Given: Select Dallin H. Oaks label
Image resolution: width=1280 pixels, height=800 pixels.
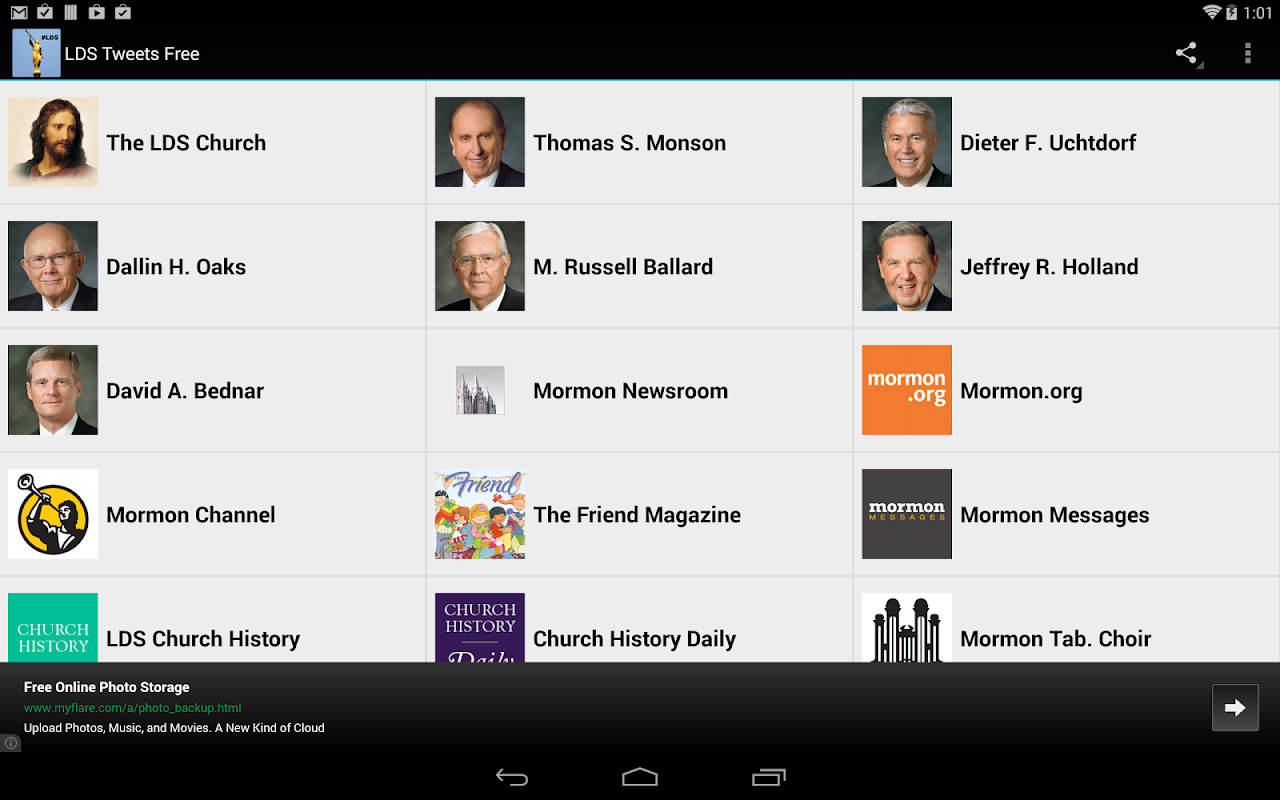Looking at the screenshot, I should [176, 267].
